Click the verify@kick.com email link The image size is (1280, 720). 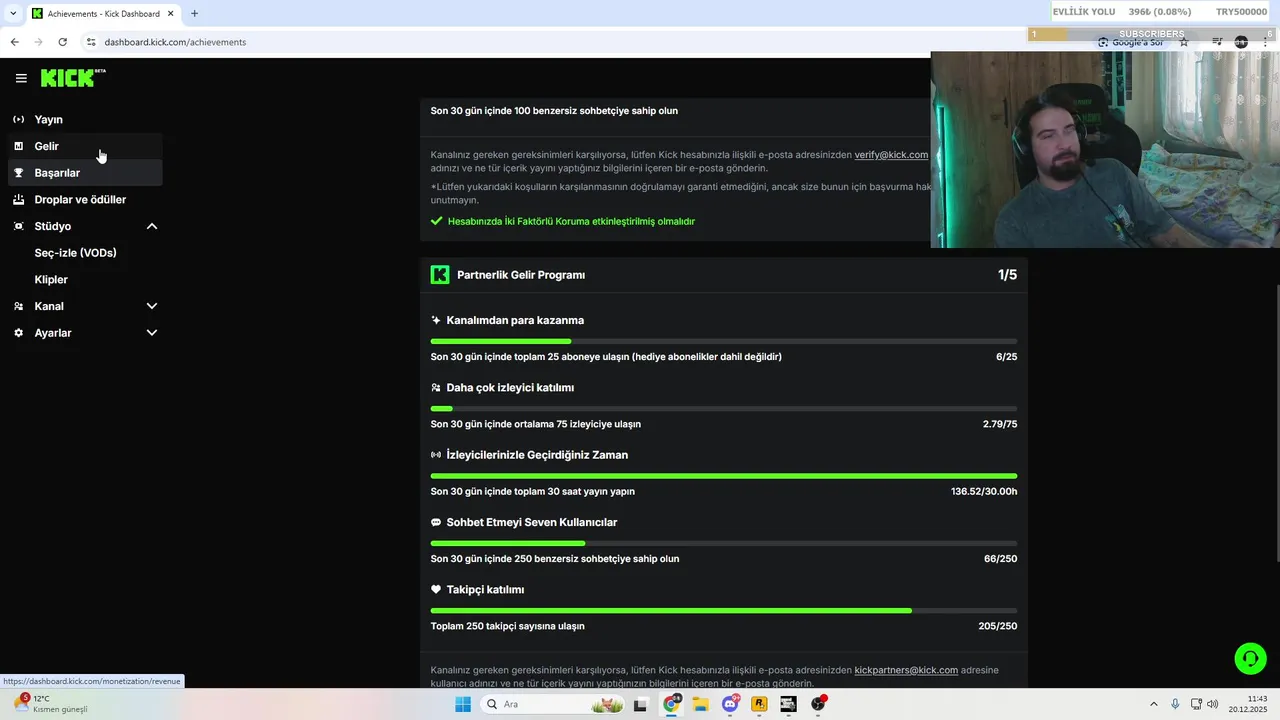click(891, 155)
